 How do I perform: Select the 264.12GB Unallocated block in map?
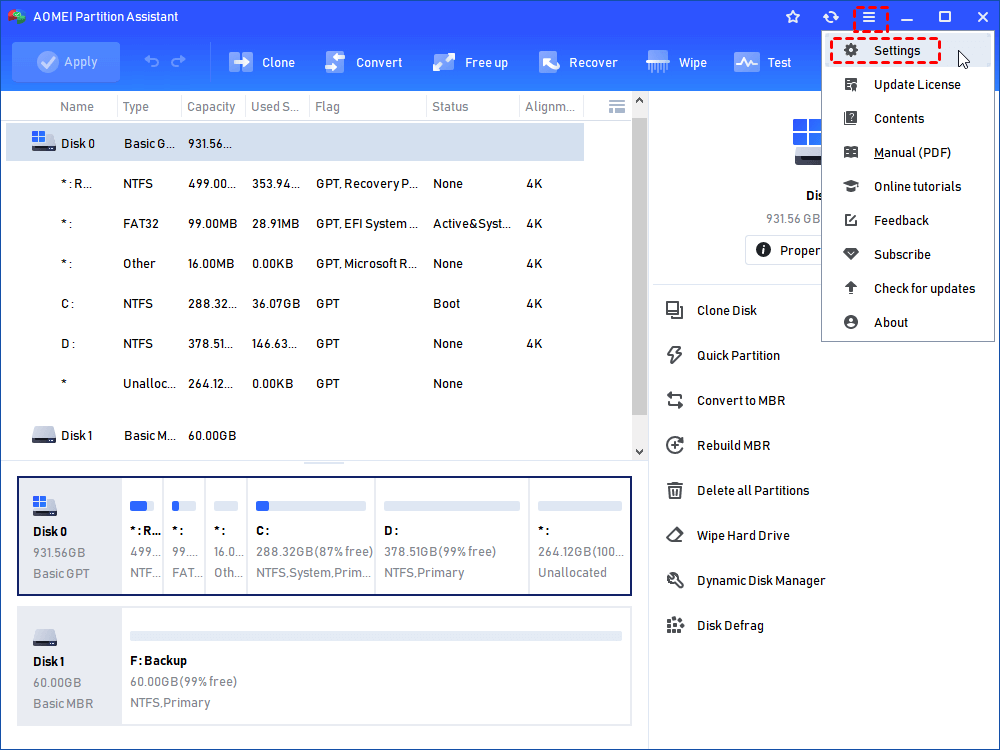pyautogui.click(x=580, y=536)
